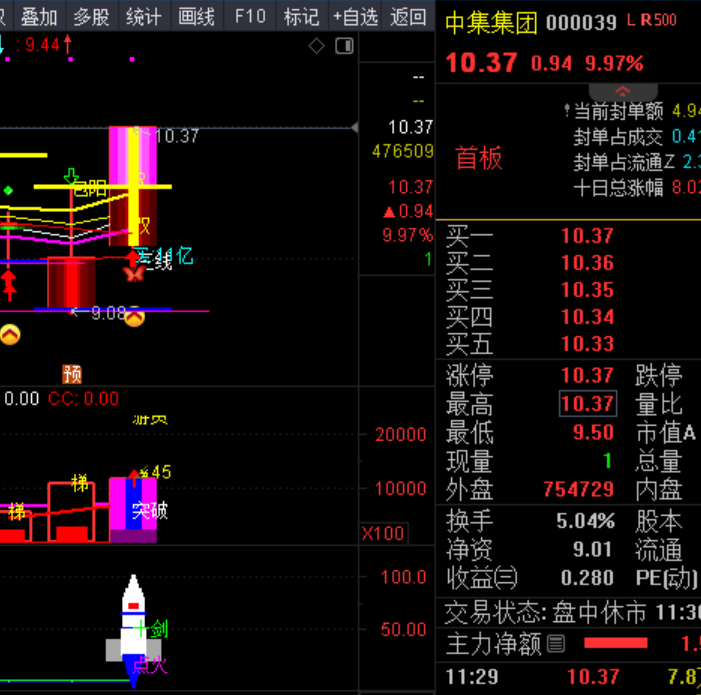Open the 主力净额 detail list icon
This screenshot has width=701, height=695.
point(556,644)
